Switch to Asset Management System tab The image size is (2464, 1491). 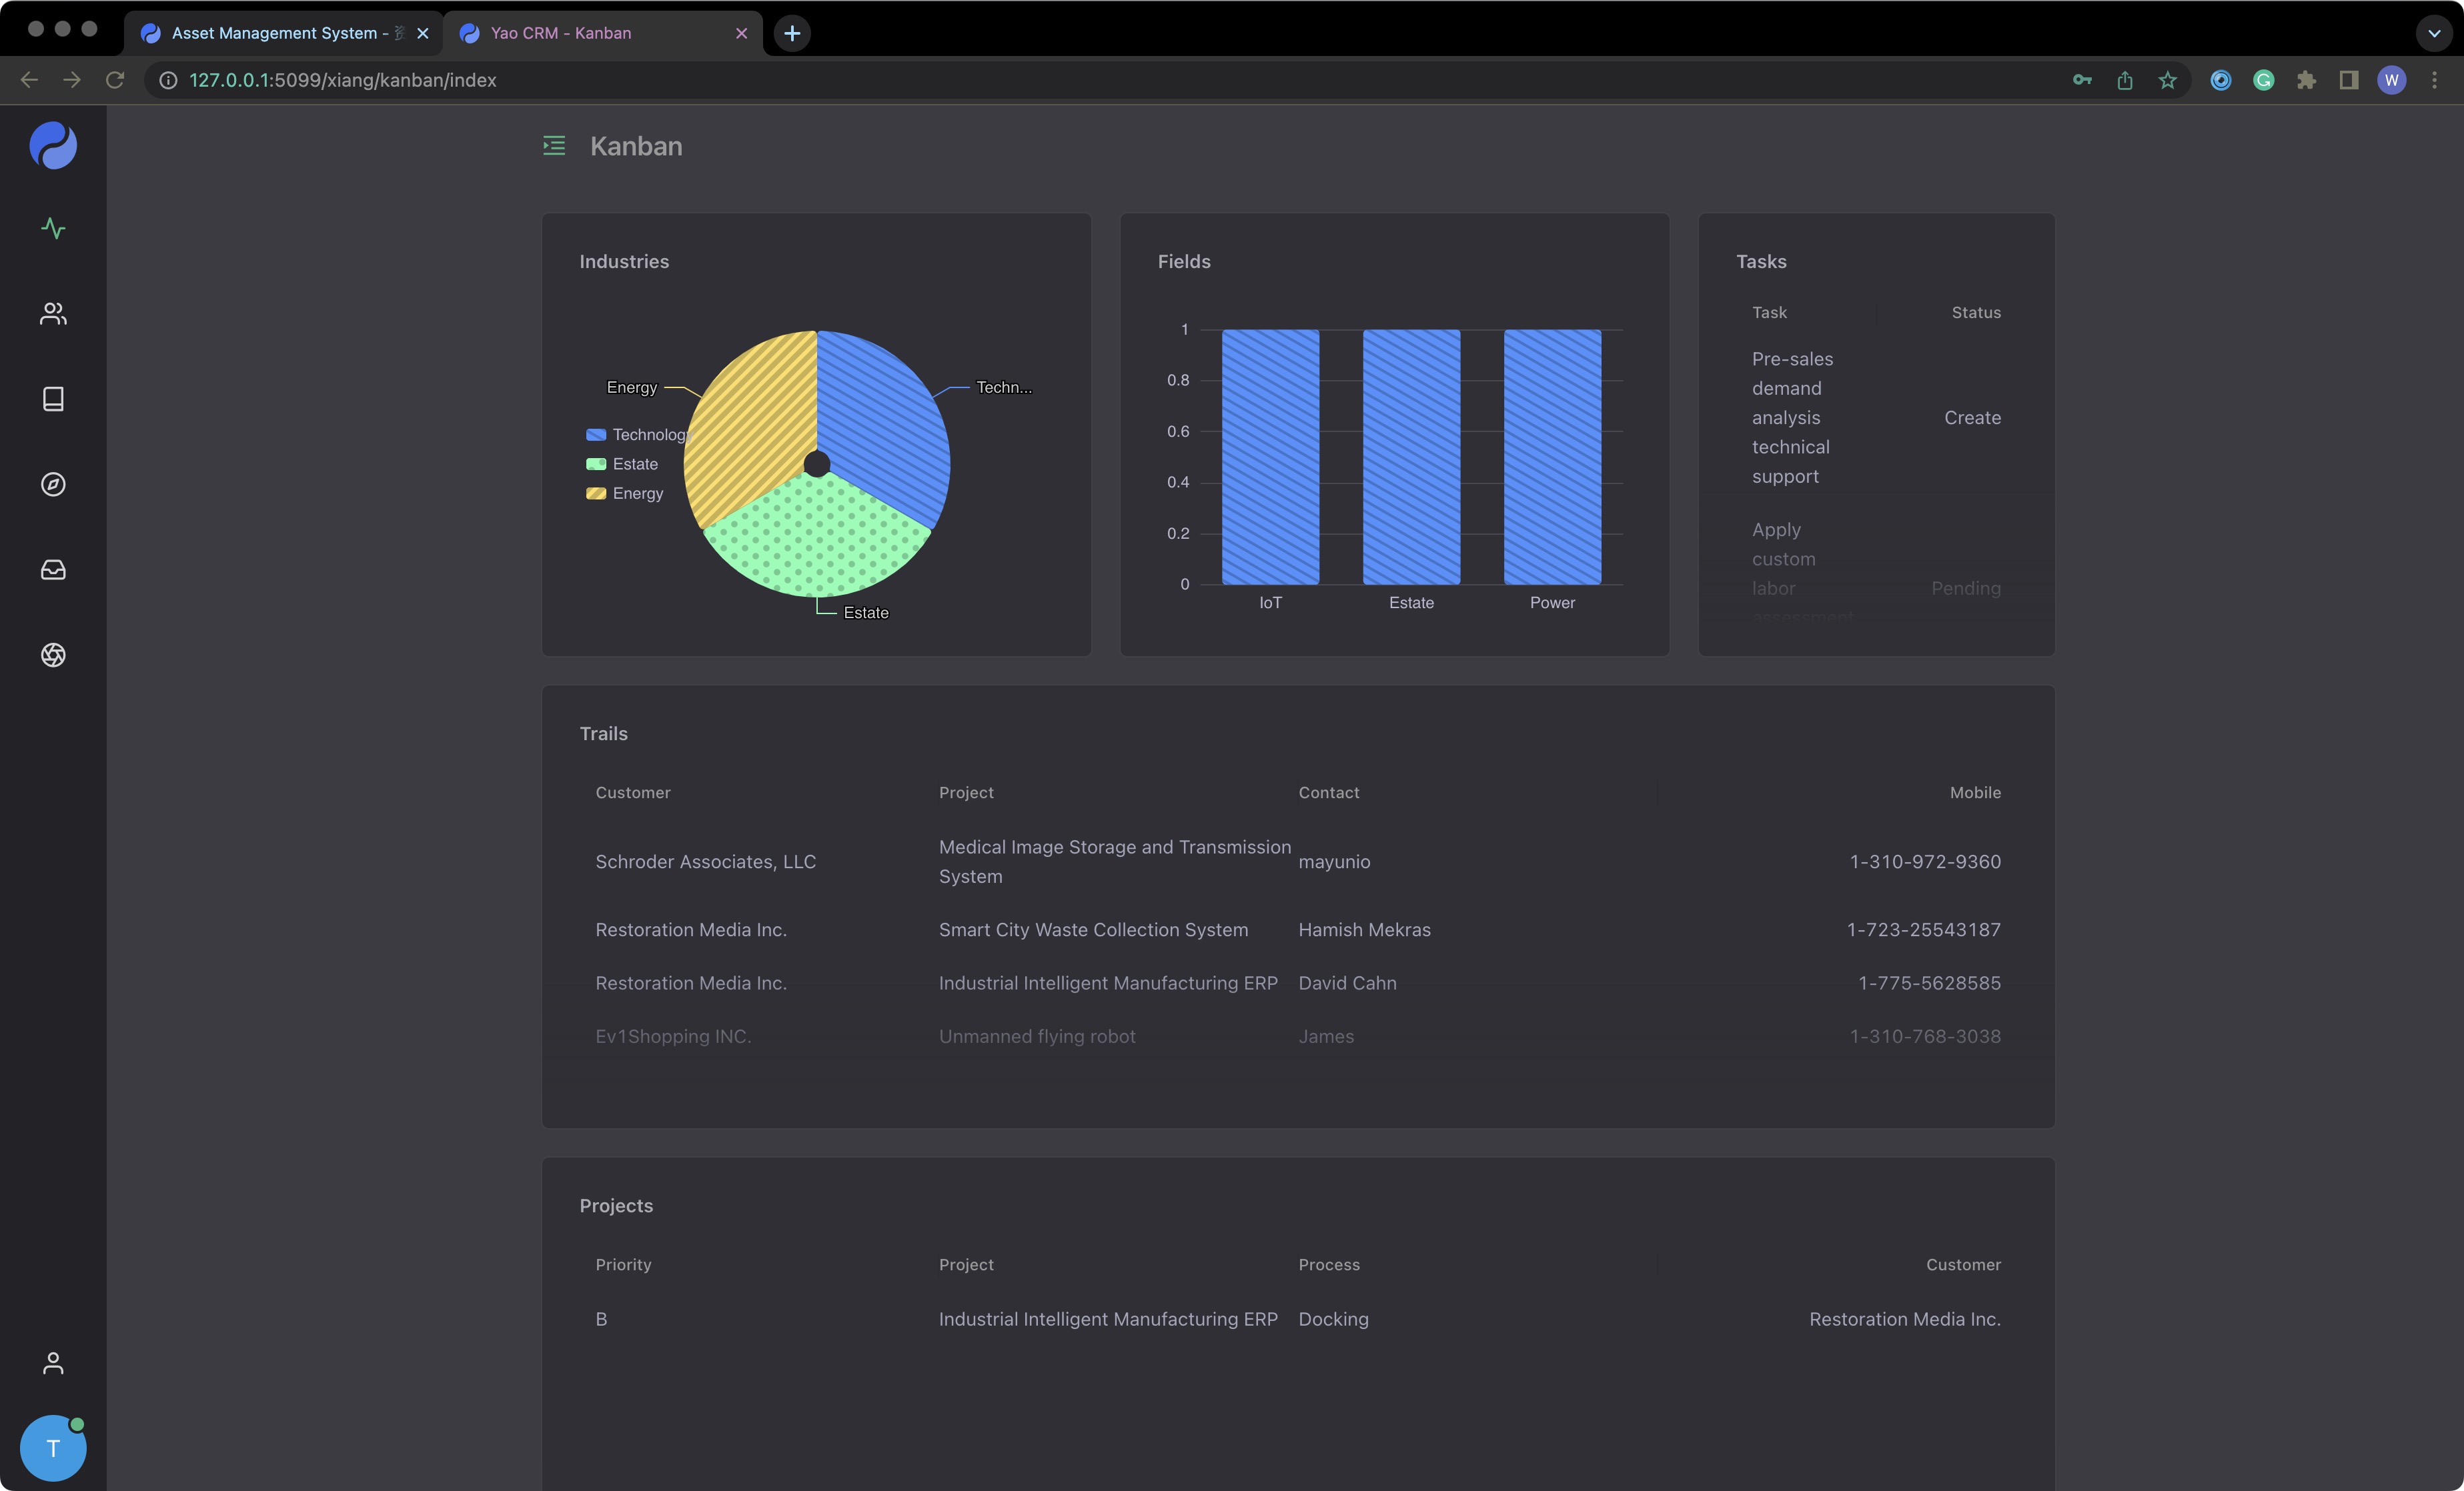click(x=274, y=33)
